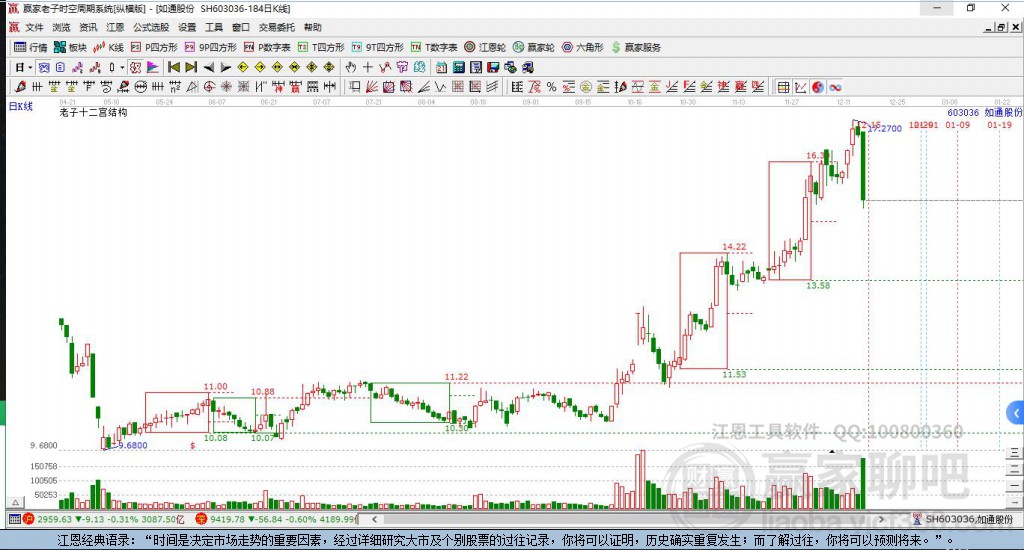Screen dimensions: 1024x550
Task: Click the floppy disk save icon
Action: pyautogui.click(x=493, y=67)
